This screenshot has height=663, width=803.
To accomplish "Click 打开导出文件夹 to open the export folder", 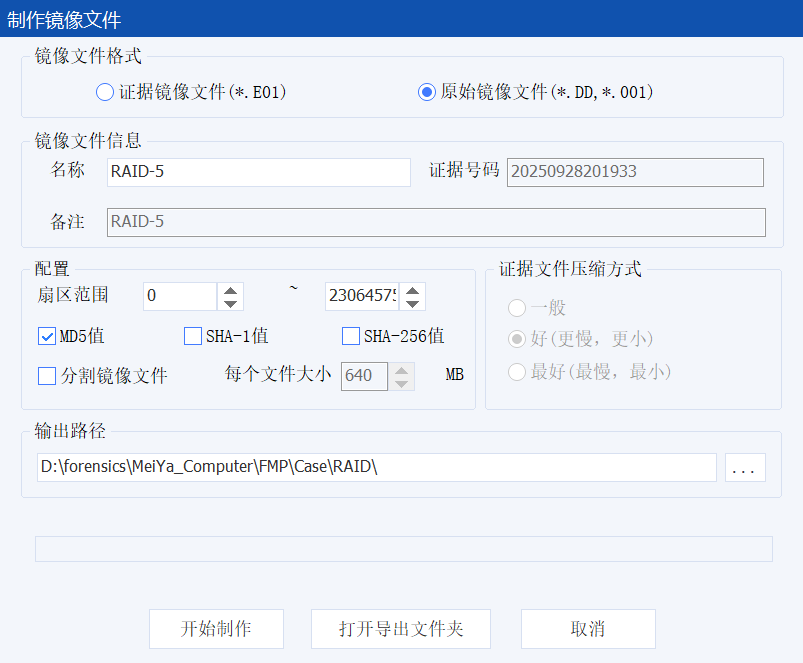I will click(401, 629).
